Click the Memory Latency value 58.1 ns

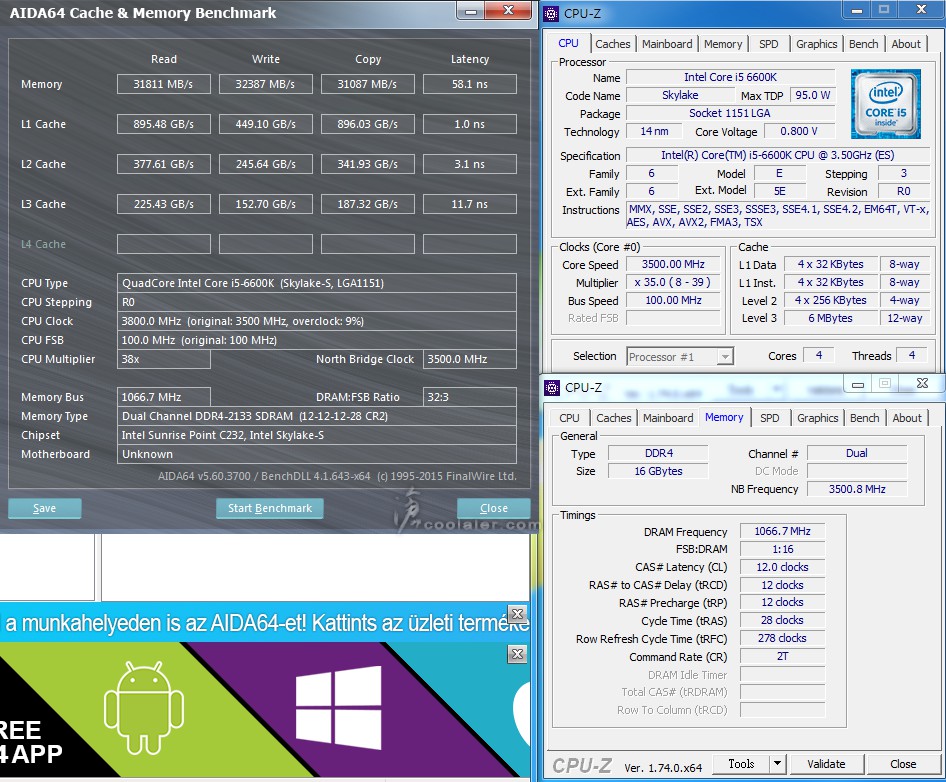pos(469,84)
